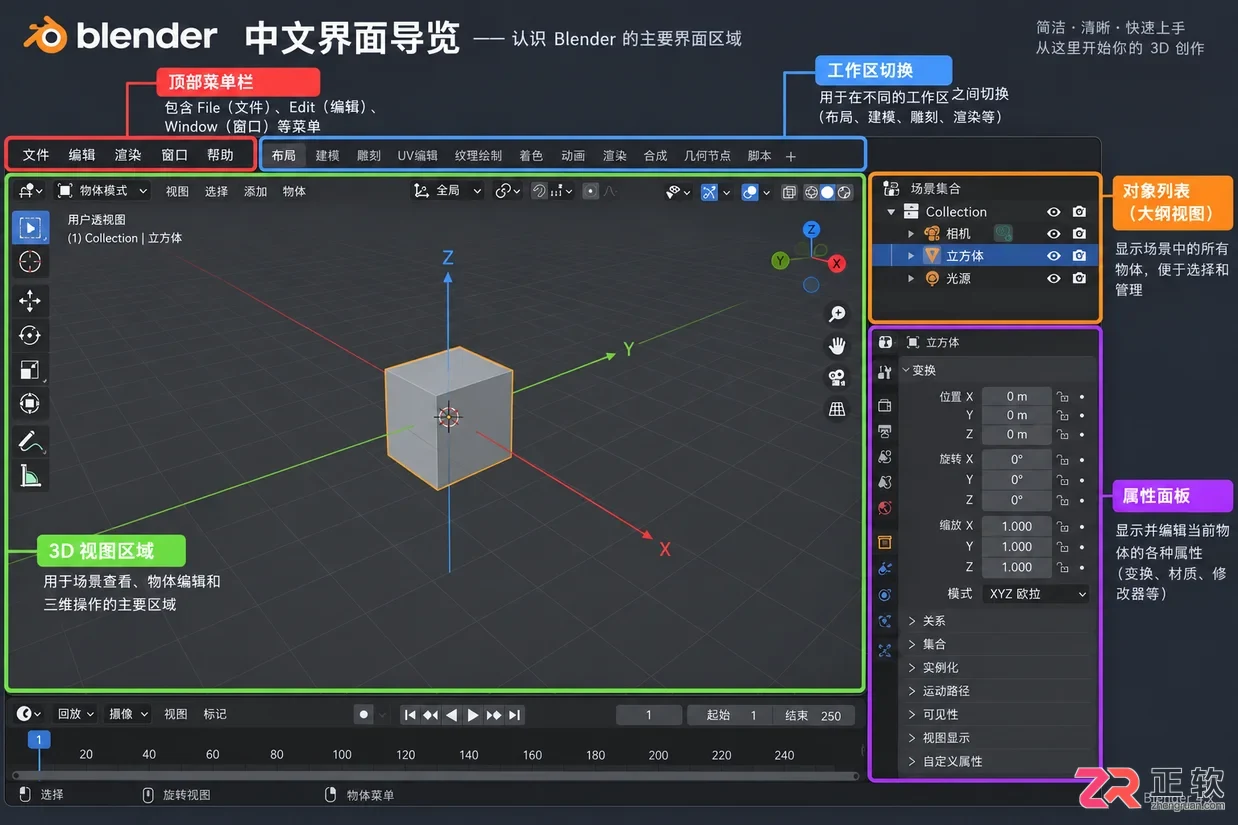This screenshot has height=825, width=1238.
Task: Select the Transform tool
Action: (30, 404)
